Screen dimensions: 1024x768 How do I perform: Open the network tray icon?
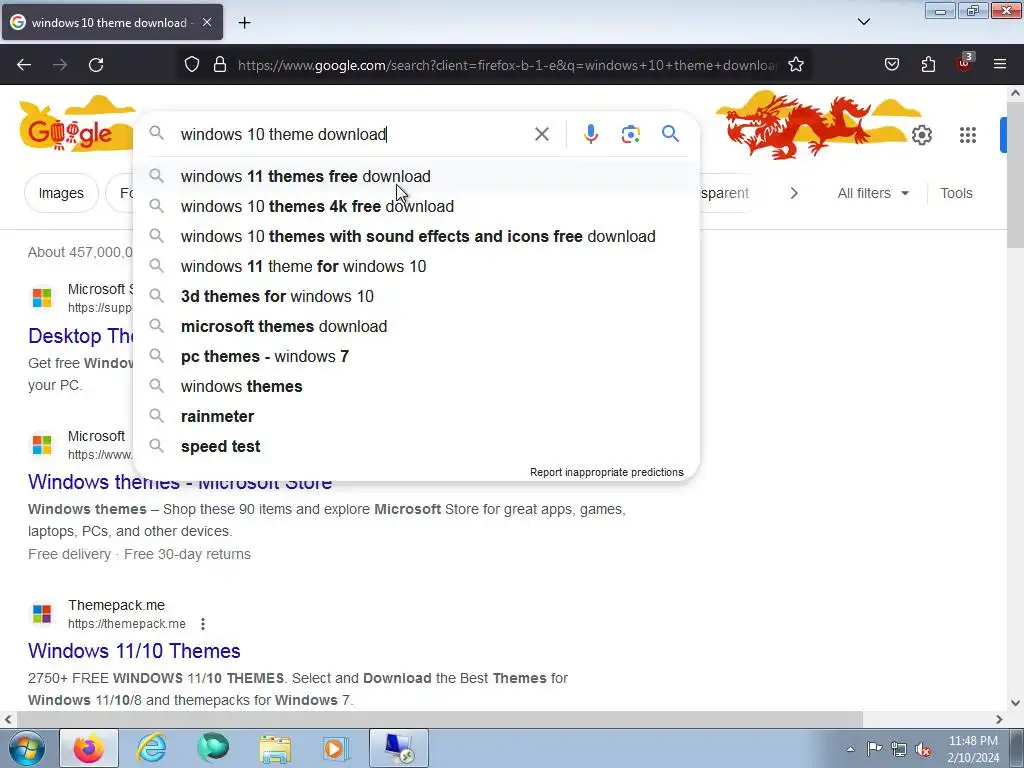pos(899,749)
